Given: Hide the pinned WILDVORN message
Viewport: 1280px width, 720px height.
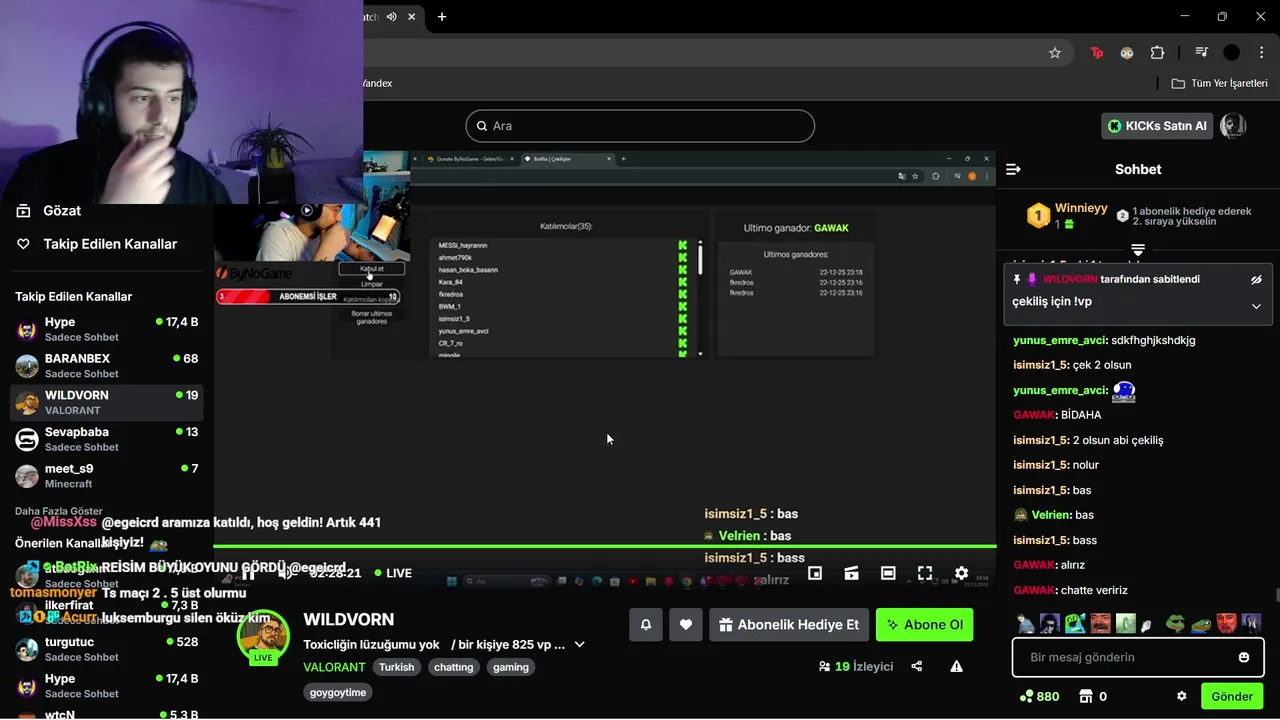Looking at the screenshot, I should click(1256, 280).
